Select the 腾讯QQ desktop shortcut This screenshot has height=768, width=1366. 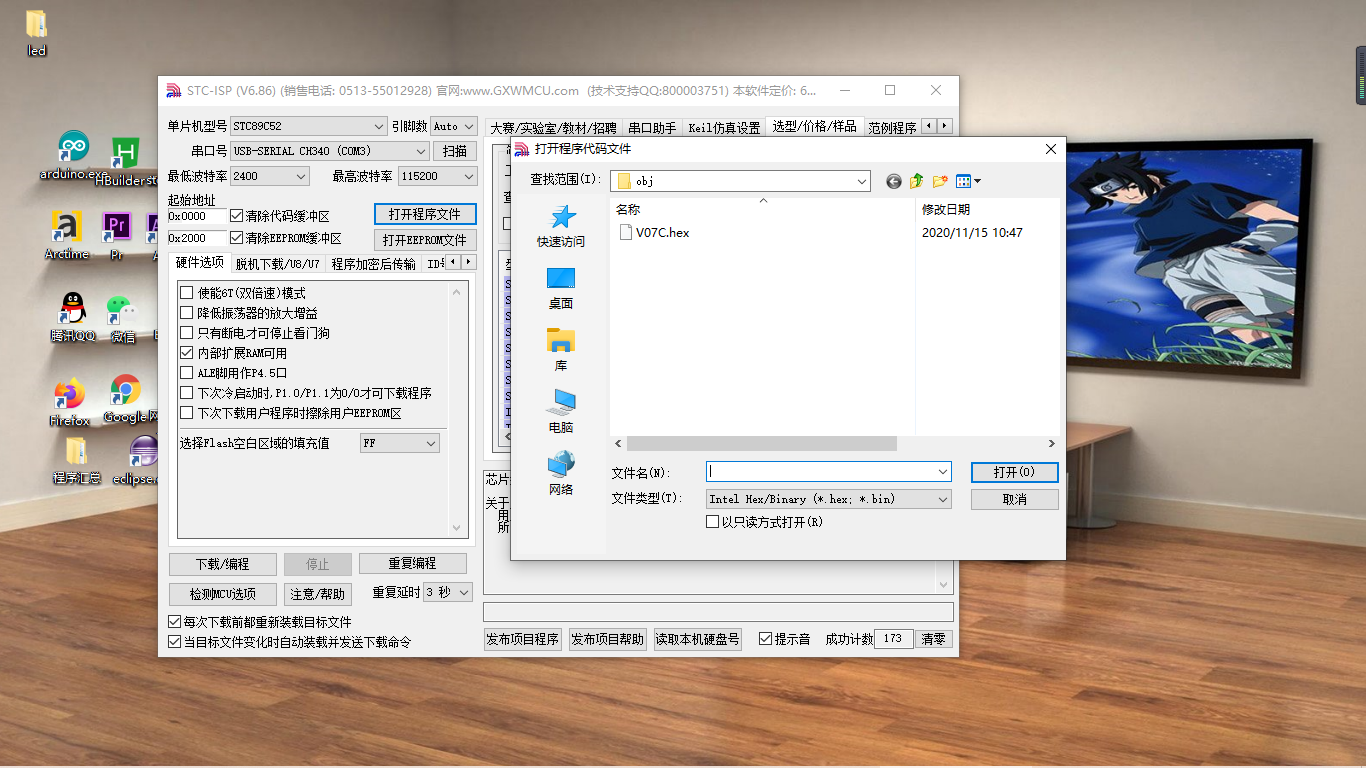click(x=72, y=318)
